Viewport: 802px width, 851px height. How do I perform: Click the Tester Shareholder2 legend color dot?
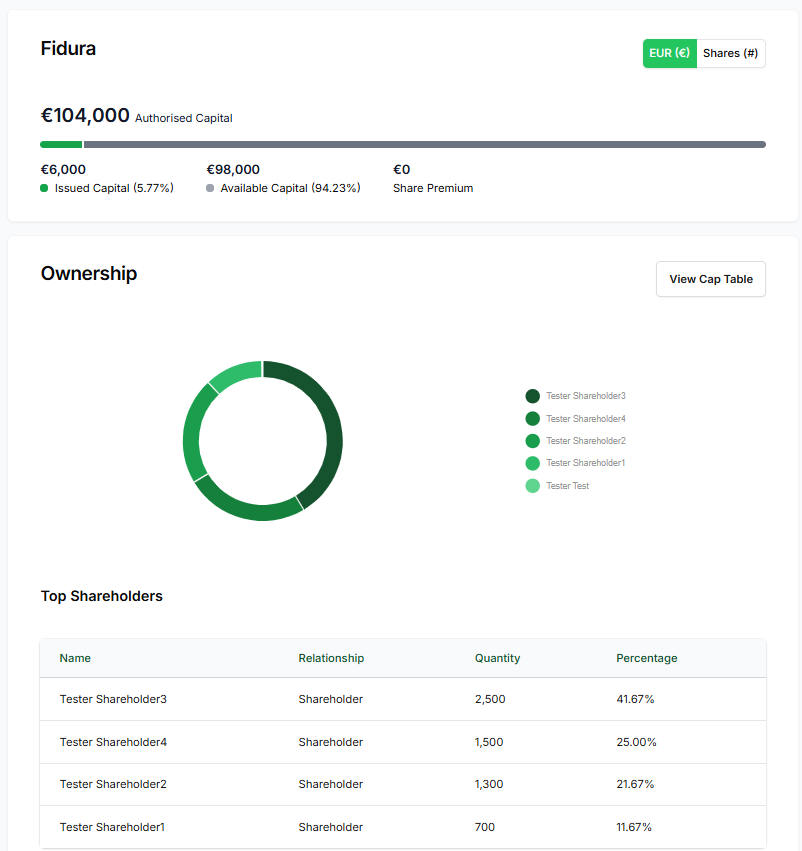coord(532,441)
